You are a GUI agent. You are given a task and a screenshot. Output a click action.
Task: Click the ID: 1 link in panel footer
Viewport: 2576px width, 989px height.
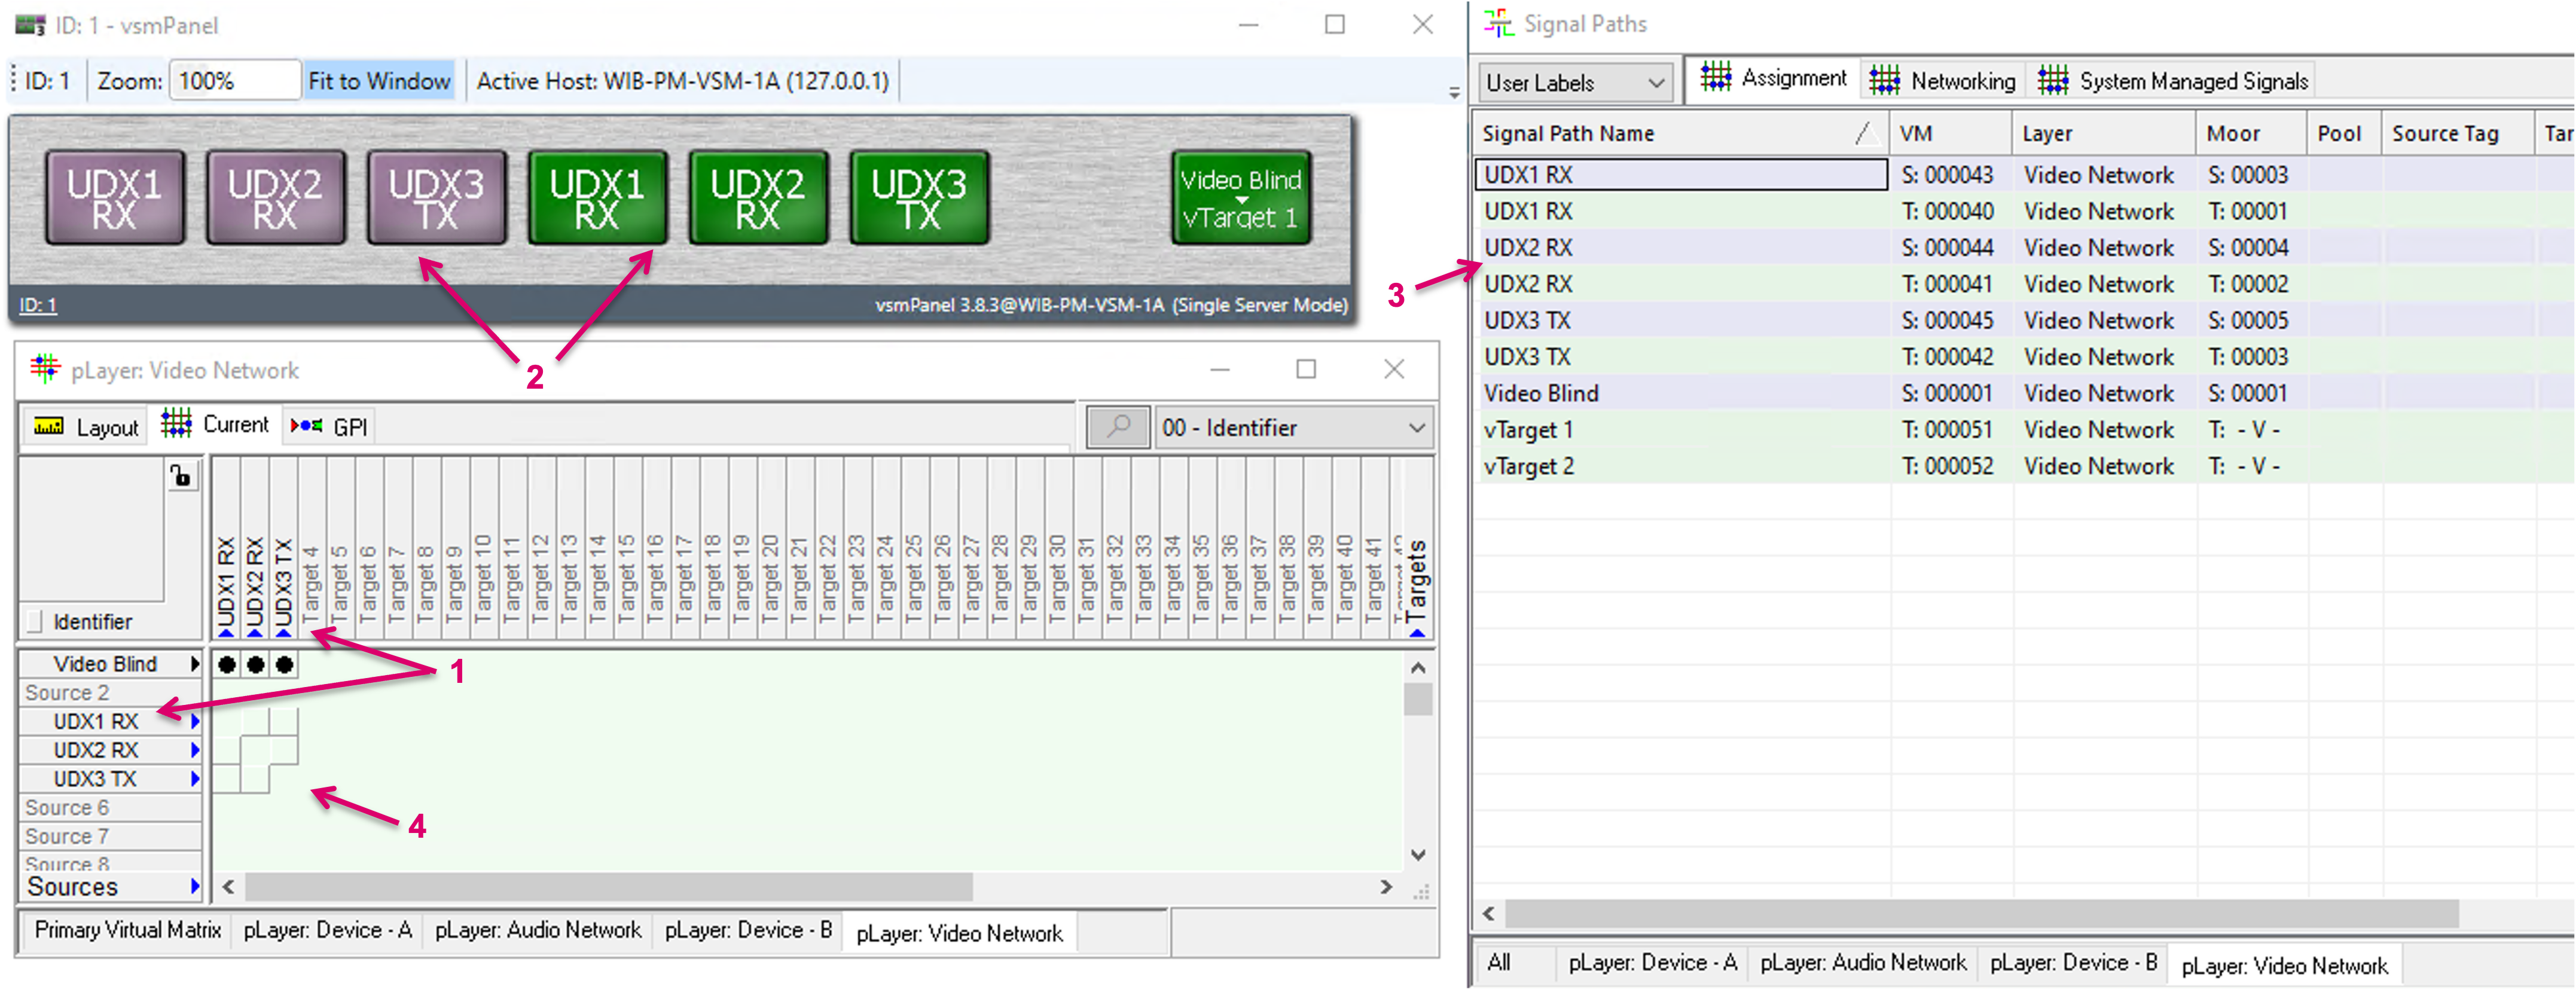(38, 305)
